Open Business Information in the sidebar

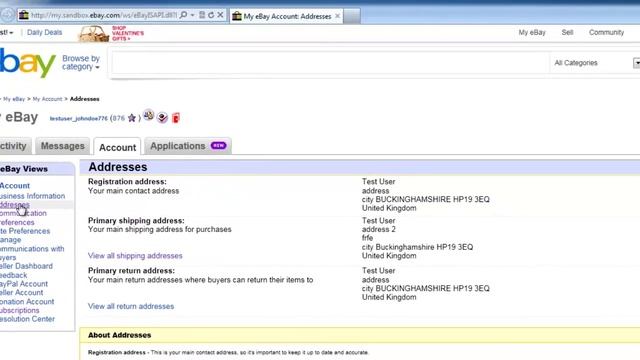tap(32, 196)
